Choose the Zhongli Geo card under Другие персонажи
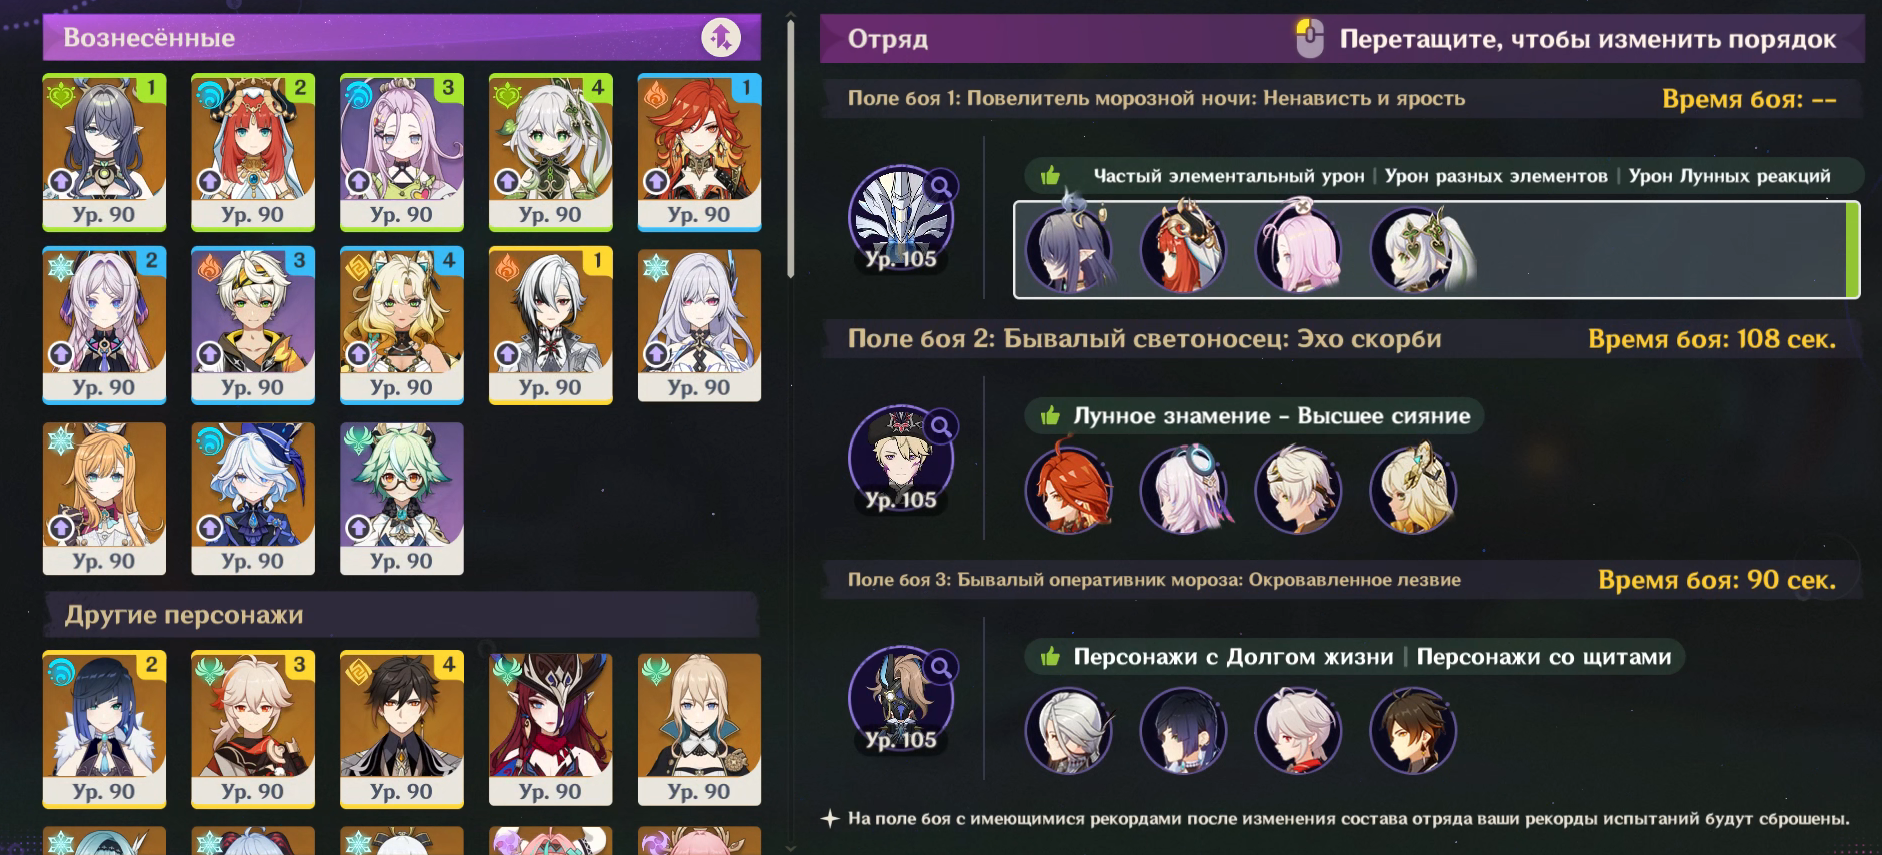The image size is (1882, 855). [402, 729]
